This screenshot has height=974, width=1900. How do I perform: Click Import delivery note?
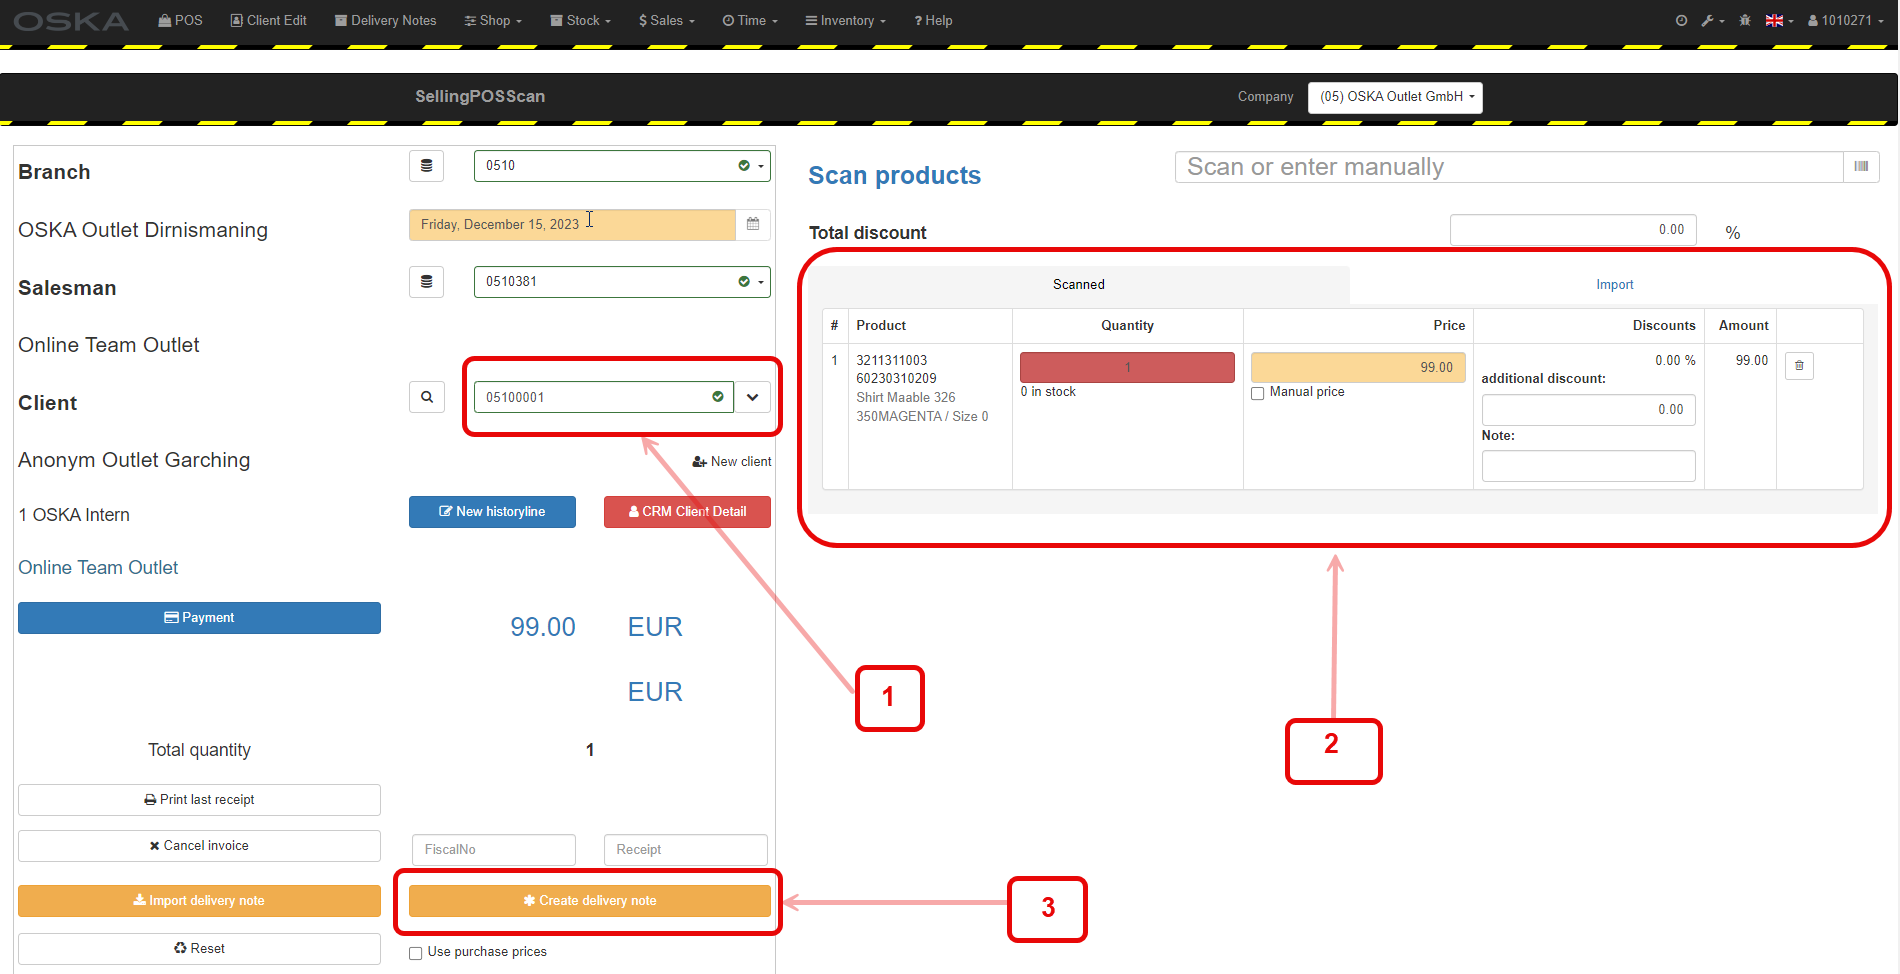pyautogui.click(x=199, y=901)
